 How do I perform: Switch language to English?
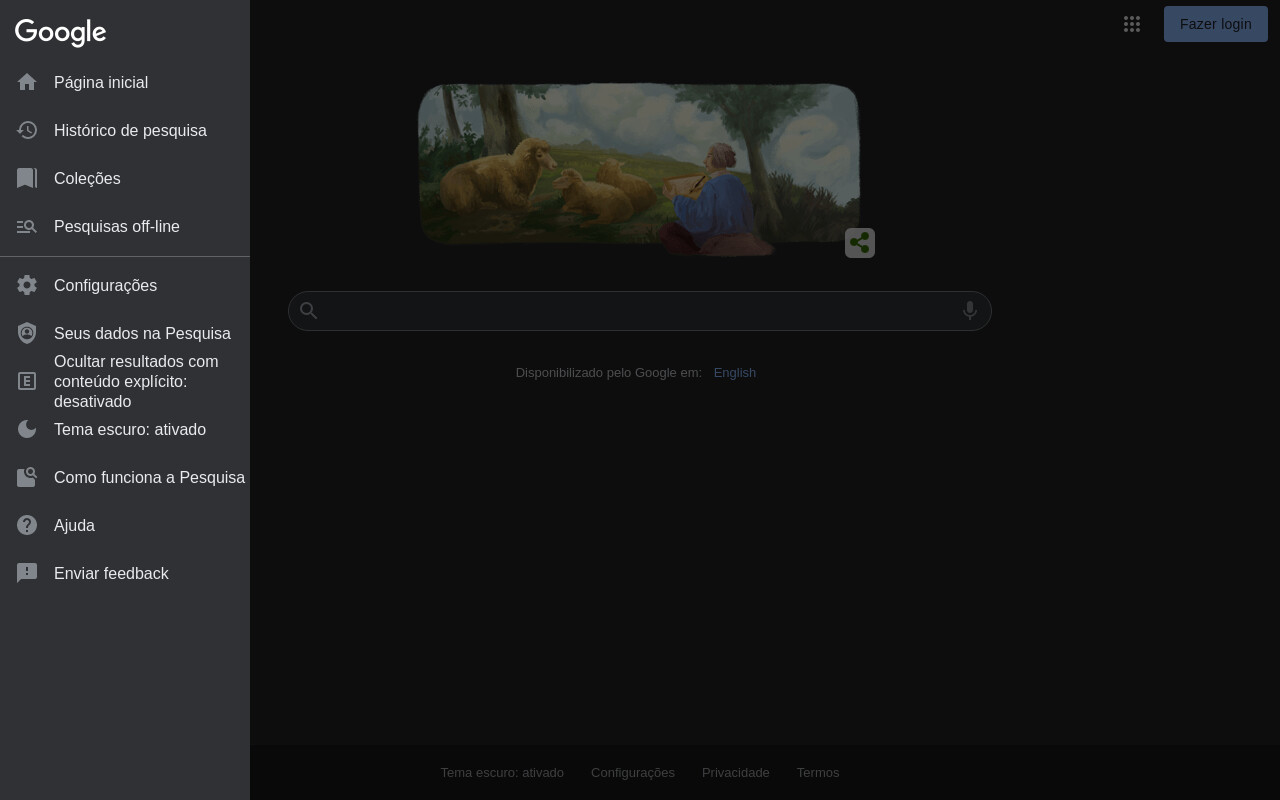[x=735, y=372]
